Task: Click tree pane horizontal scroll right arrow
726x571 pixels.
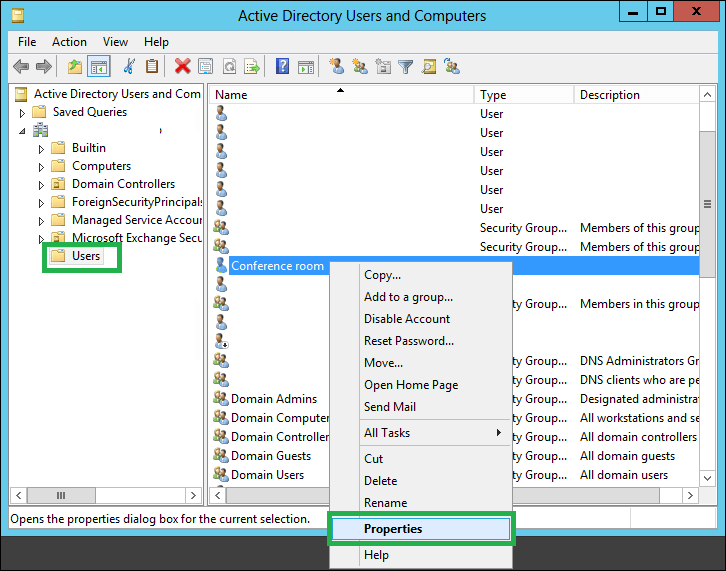Action: (x=193, y=496)
